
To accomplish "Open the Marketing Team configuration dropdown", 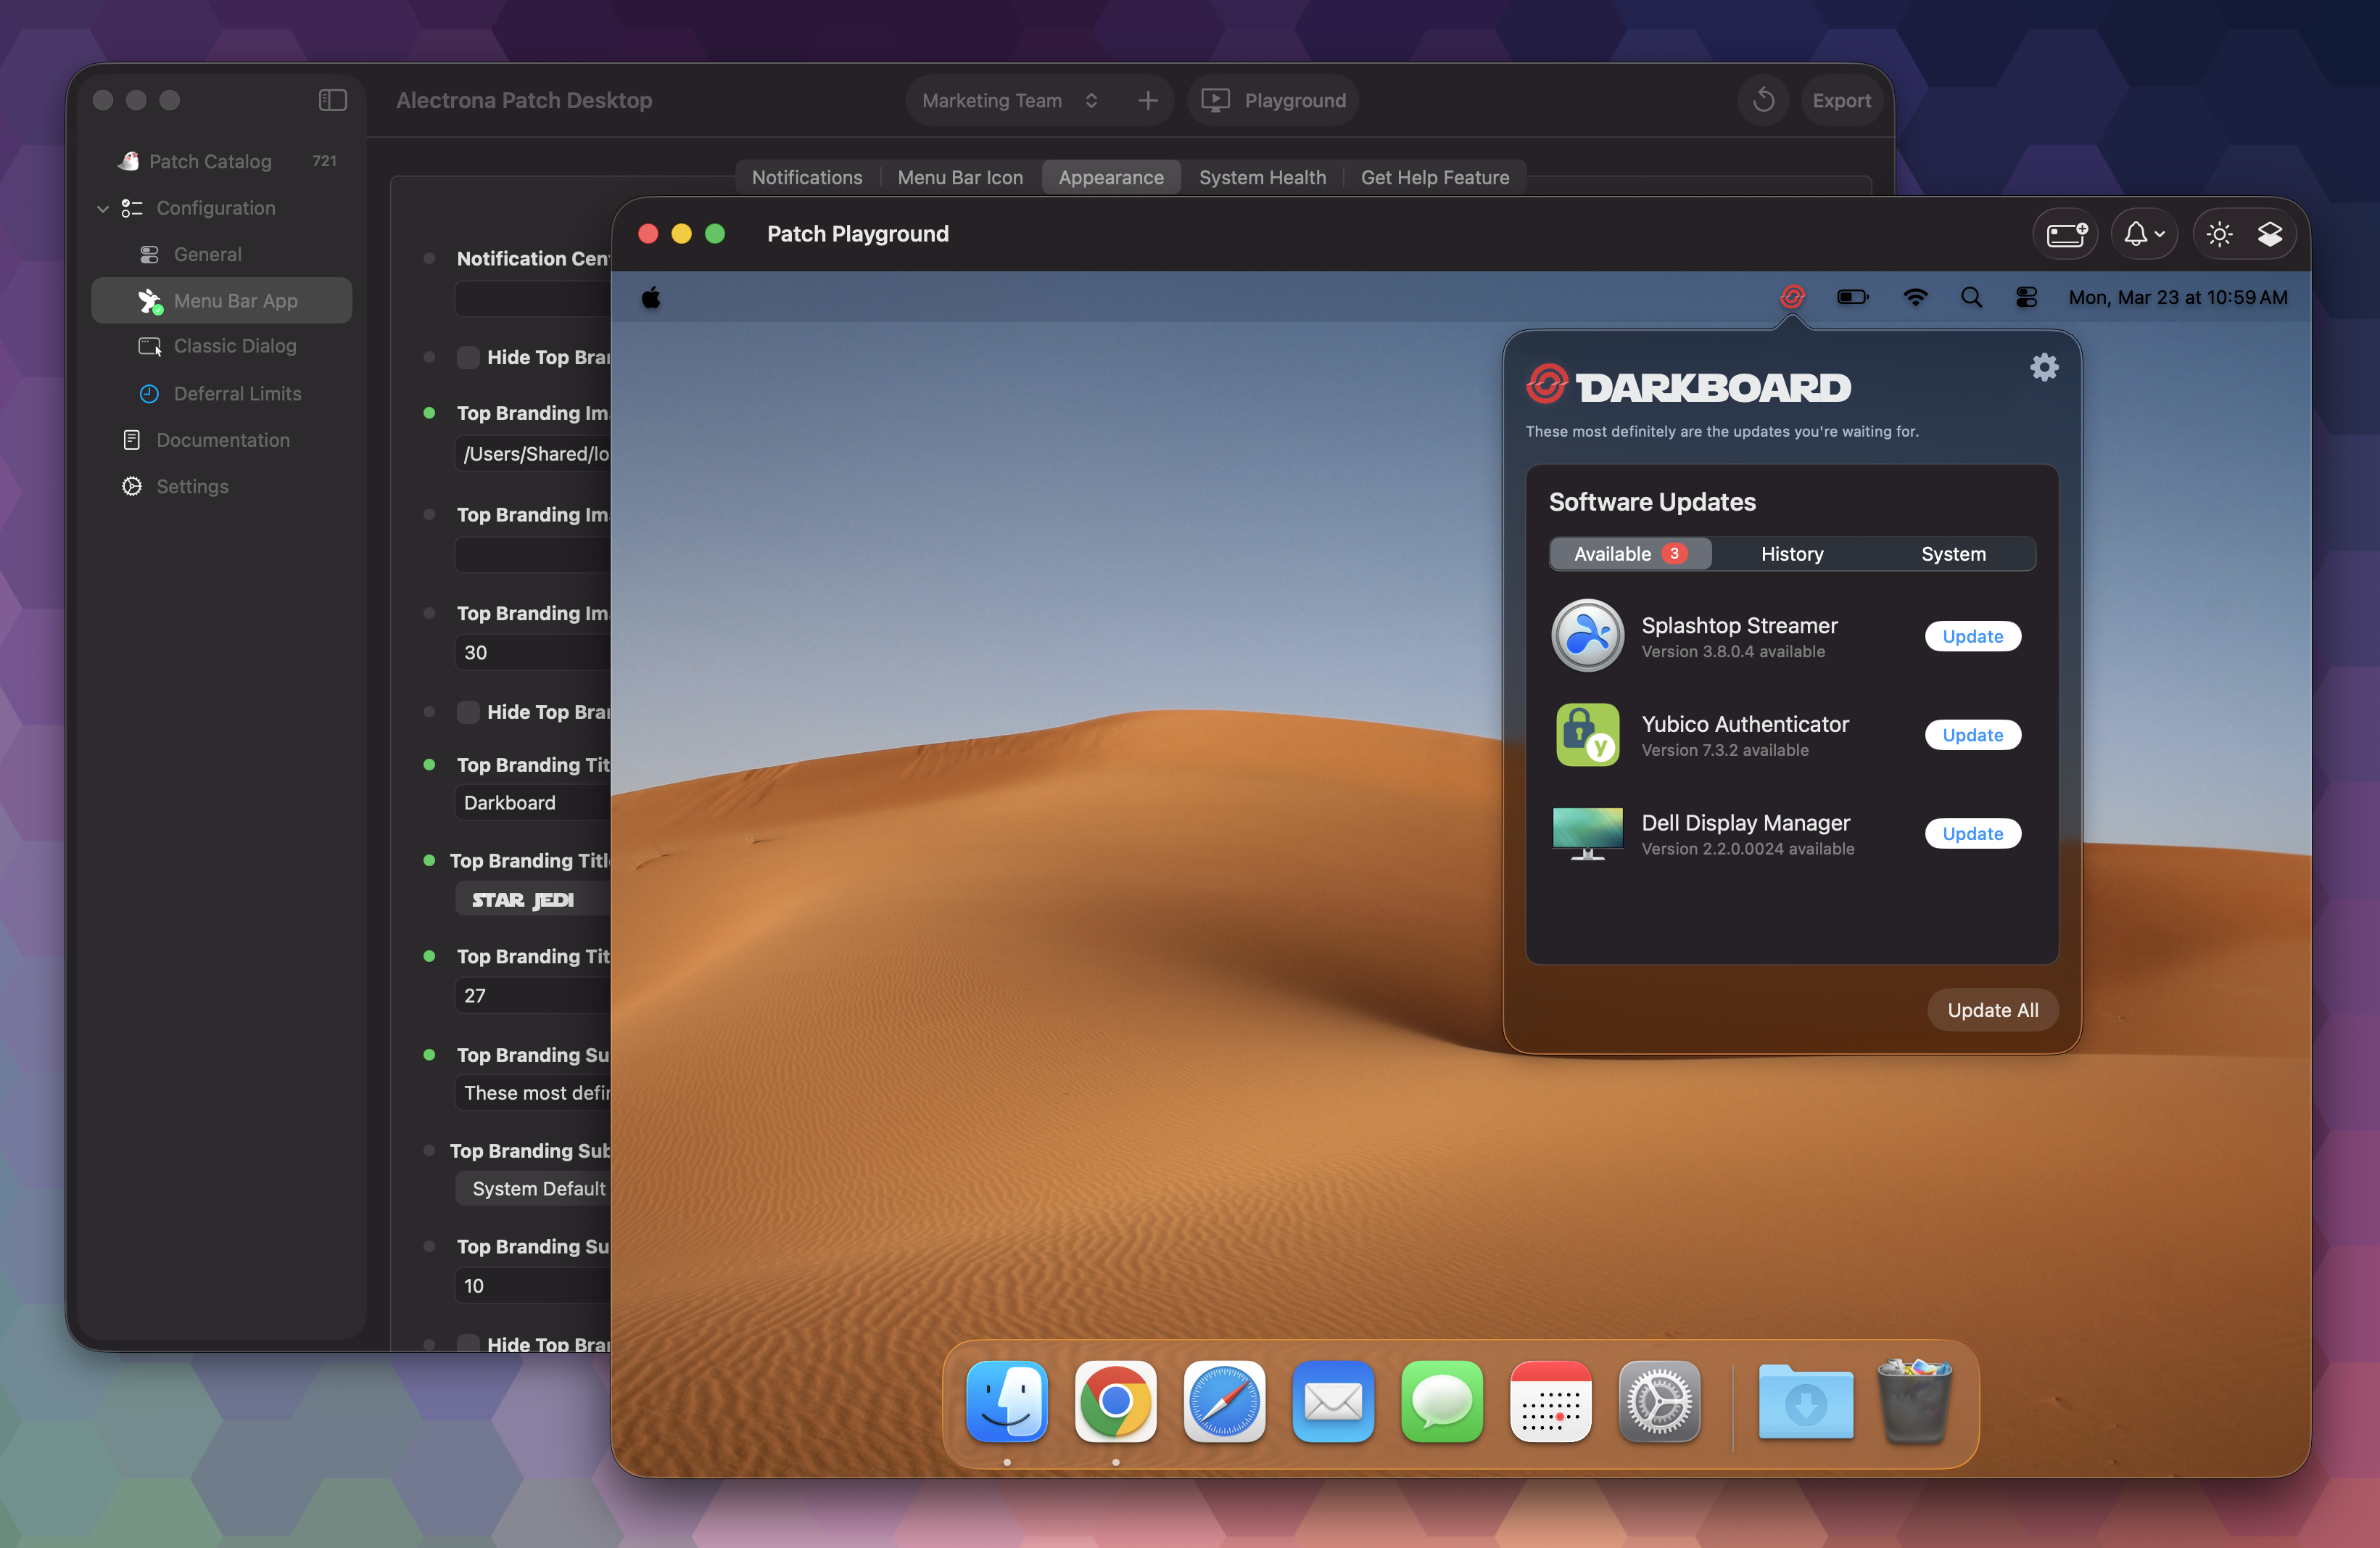I will pos(1010,100).
